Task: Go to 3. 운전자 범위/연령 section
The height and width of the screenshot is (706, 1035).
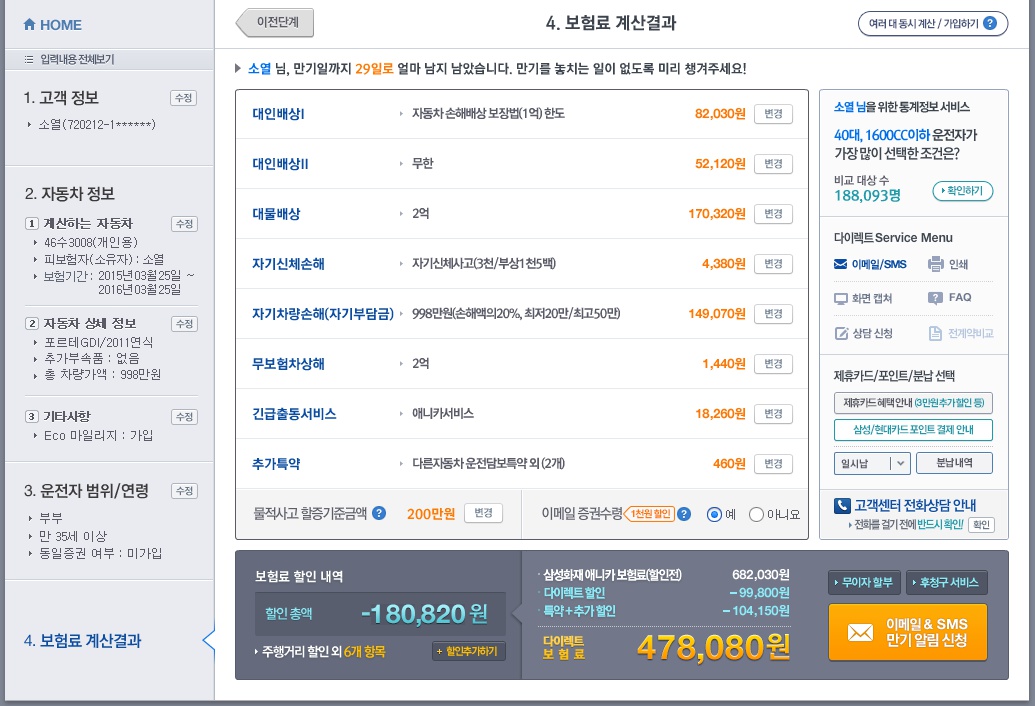Action: [86, 491]
